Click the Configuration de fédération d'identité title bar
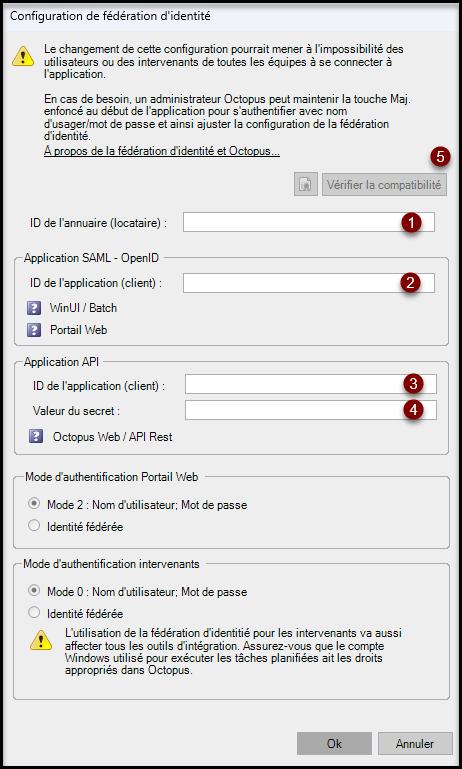This screenshot has height=769, width=462. coord(231,16)
